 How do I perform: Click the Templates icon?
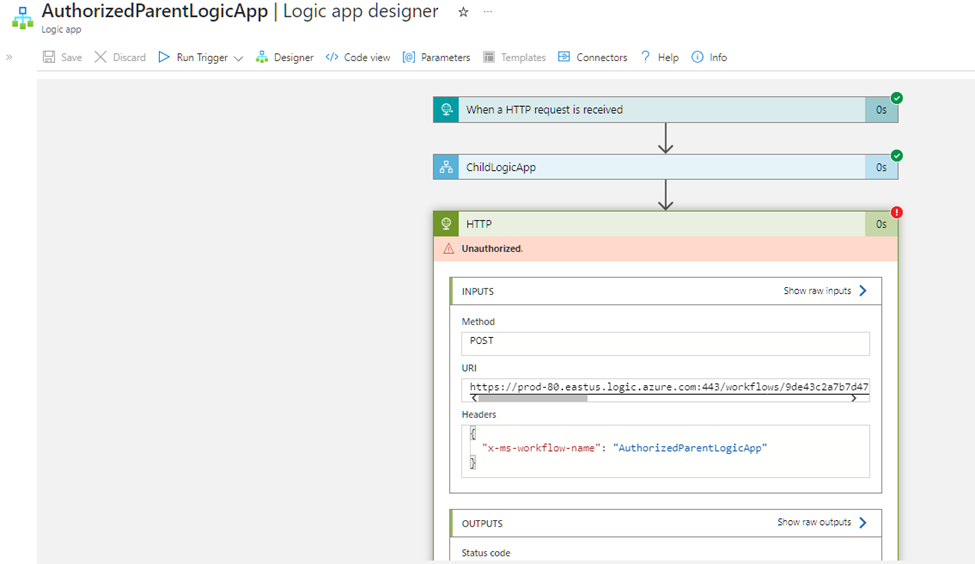click(489, 57)
